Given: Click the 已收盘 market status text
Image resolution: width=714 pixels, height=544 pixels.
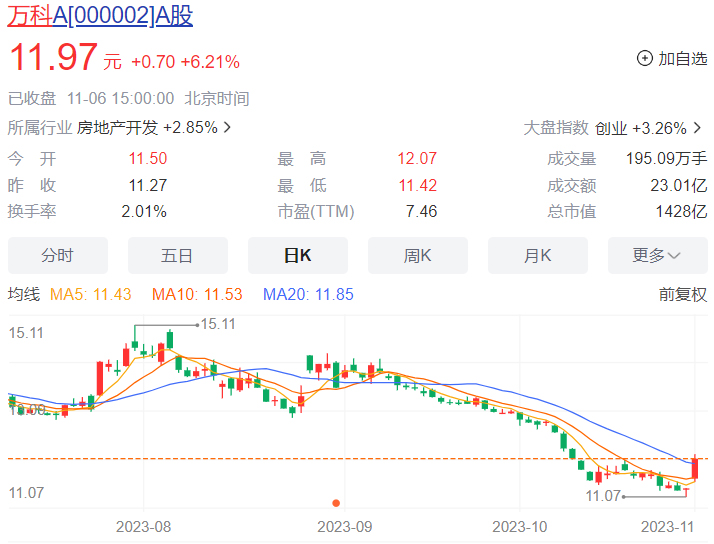Looking at the screenshot, I should pos(32,99).
